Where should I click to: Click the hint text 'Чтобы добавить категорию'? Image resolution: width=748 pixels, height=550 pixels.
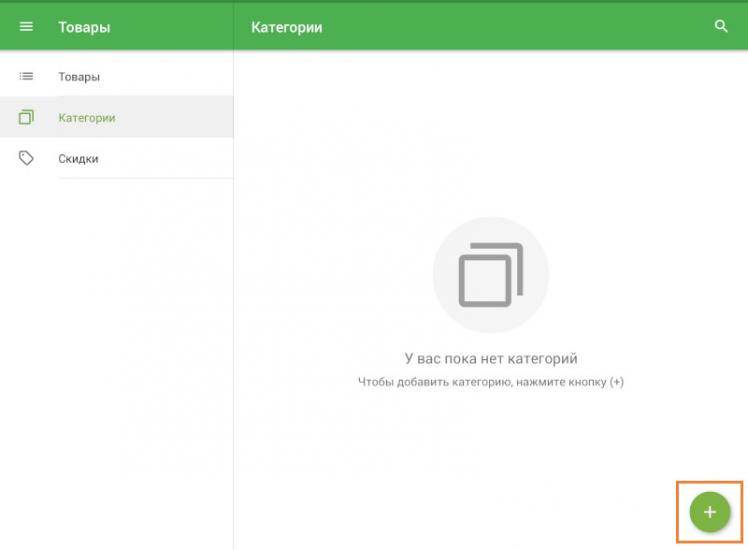[x=435, y=382]
